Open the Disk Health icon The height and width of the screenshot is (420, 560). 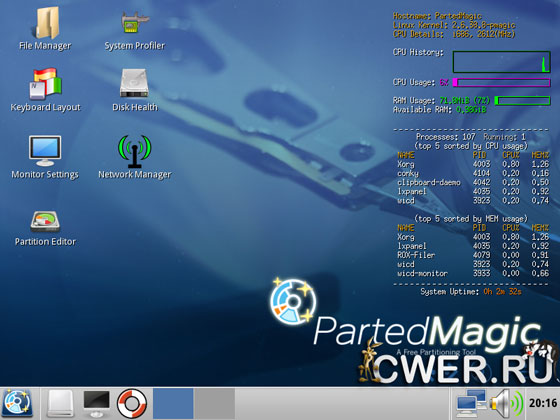pyautogui.click(x=134, y=83)
